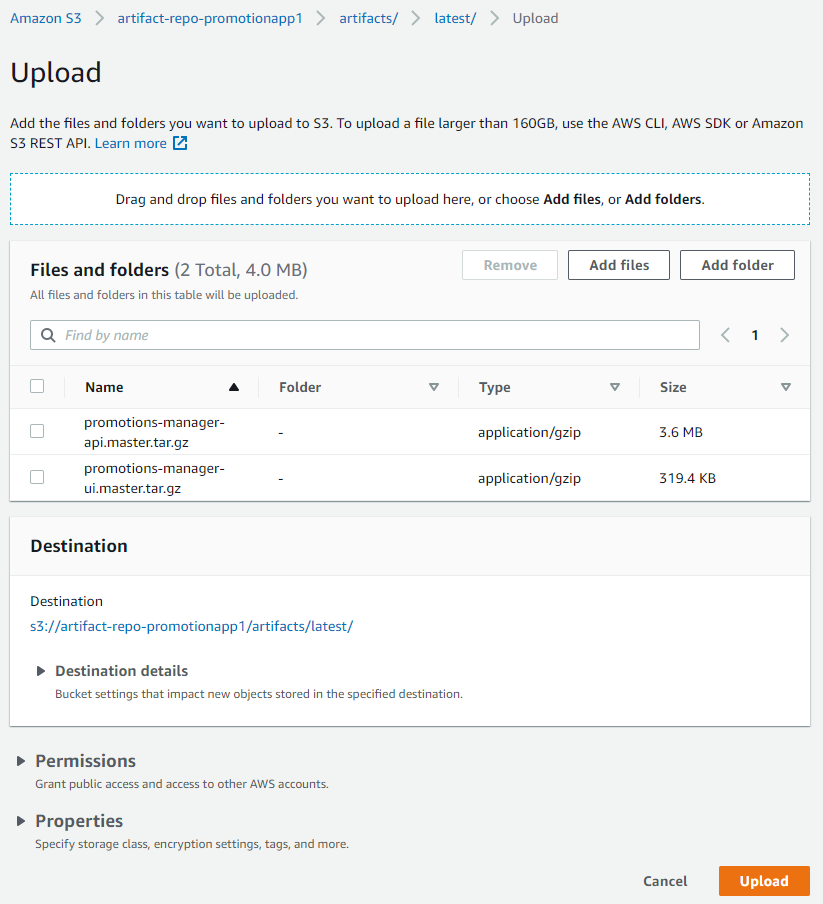
Task: Toggle the select-all checkbox in table header
Action: point(37,386)
